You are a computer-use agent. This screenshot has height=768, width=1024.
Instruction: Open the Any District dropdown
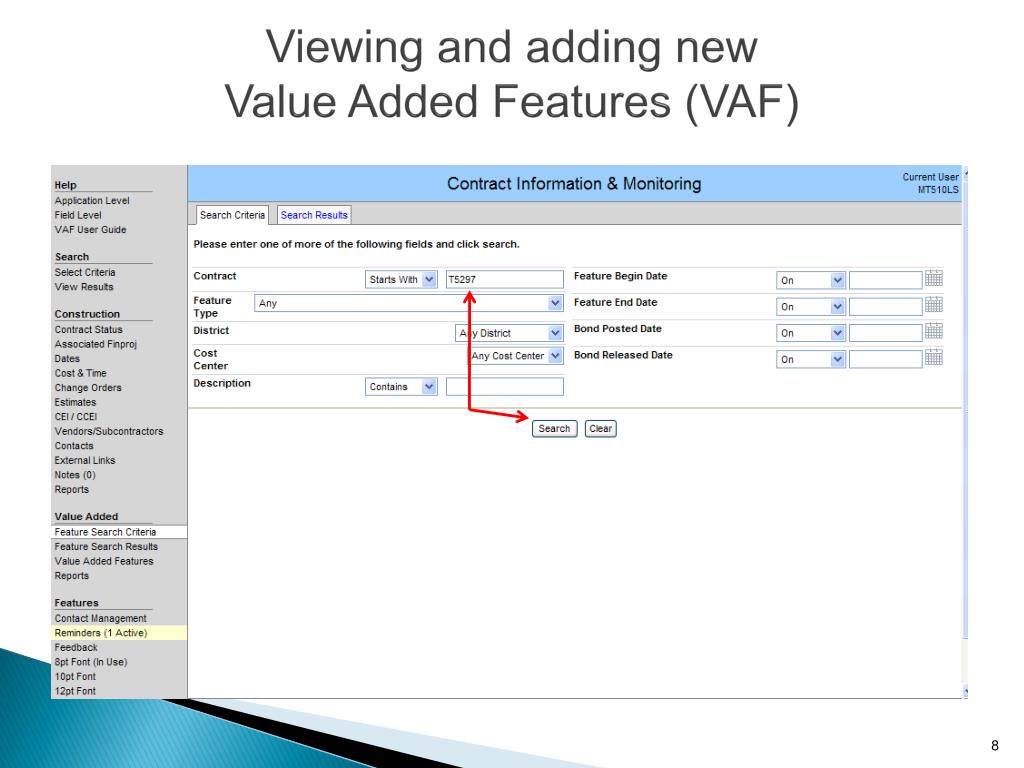point(509,333)
